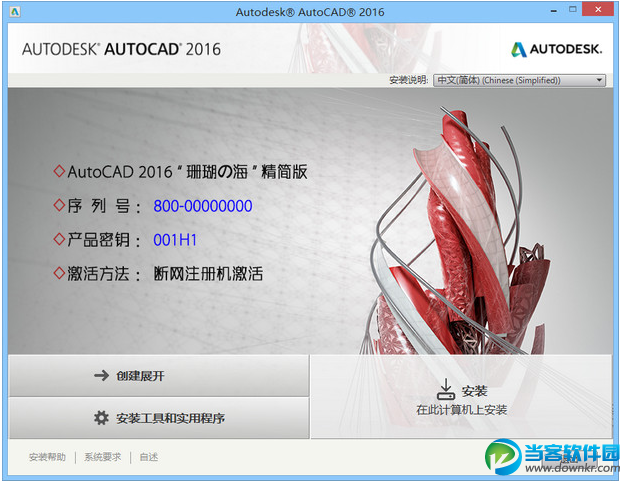Click the gear icon beside install tools

(x=101, y=418)
